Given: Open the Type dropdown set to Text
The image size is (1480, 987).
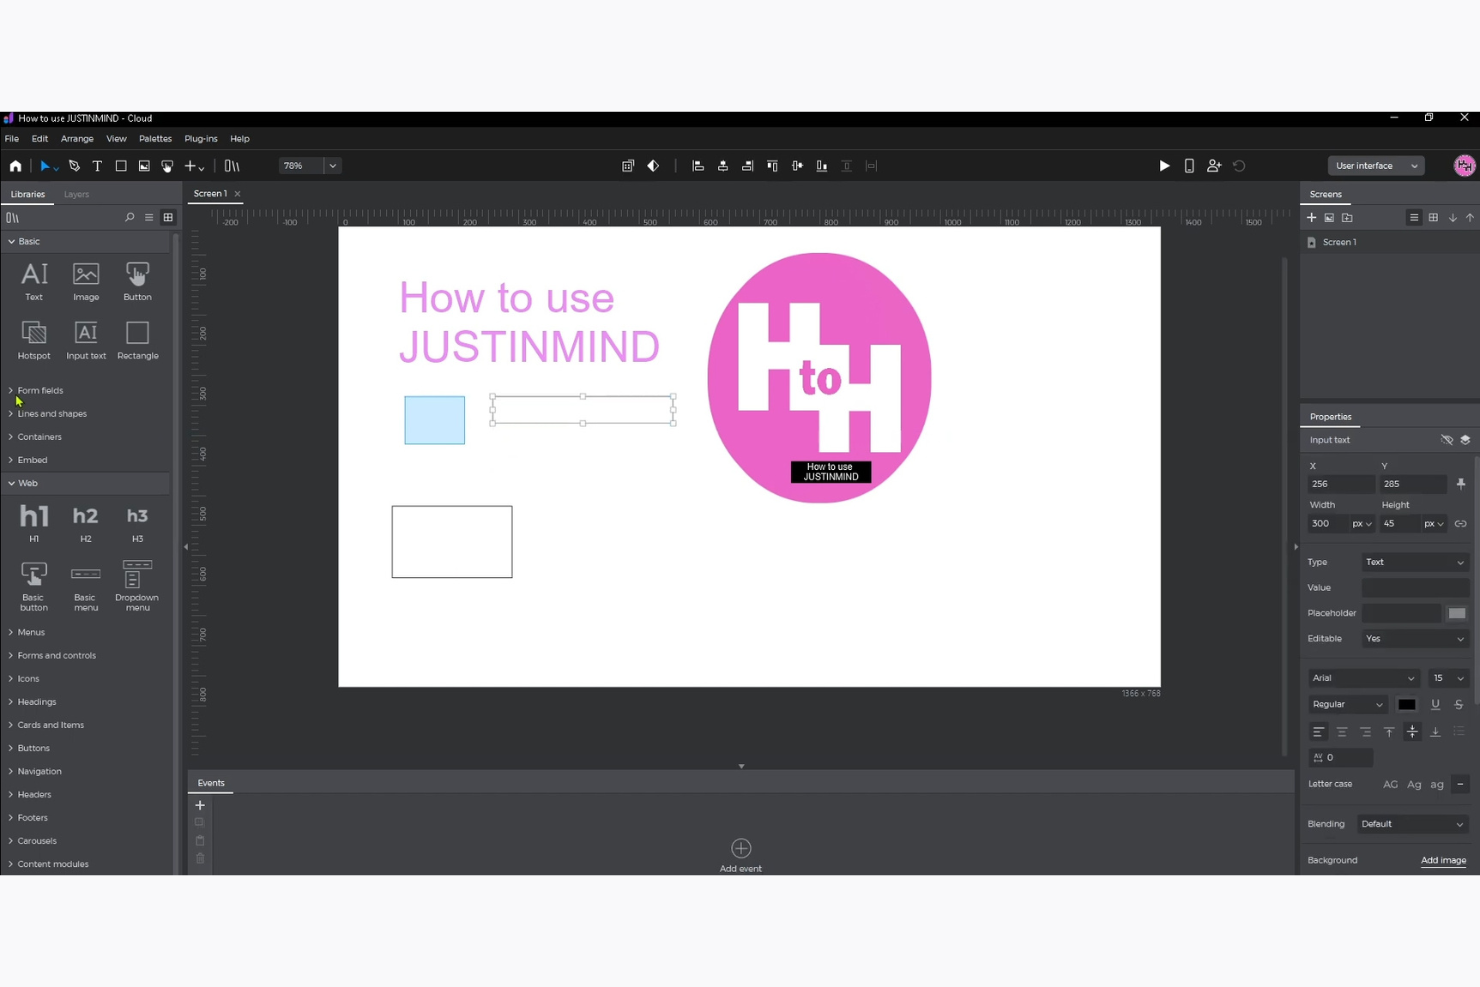Looking at the screenshot, I should point(1415,562).
